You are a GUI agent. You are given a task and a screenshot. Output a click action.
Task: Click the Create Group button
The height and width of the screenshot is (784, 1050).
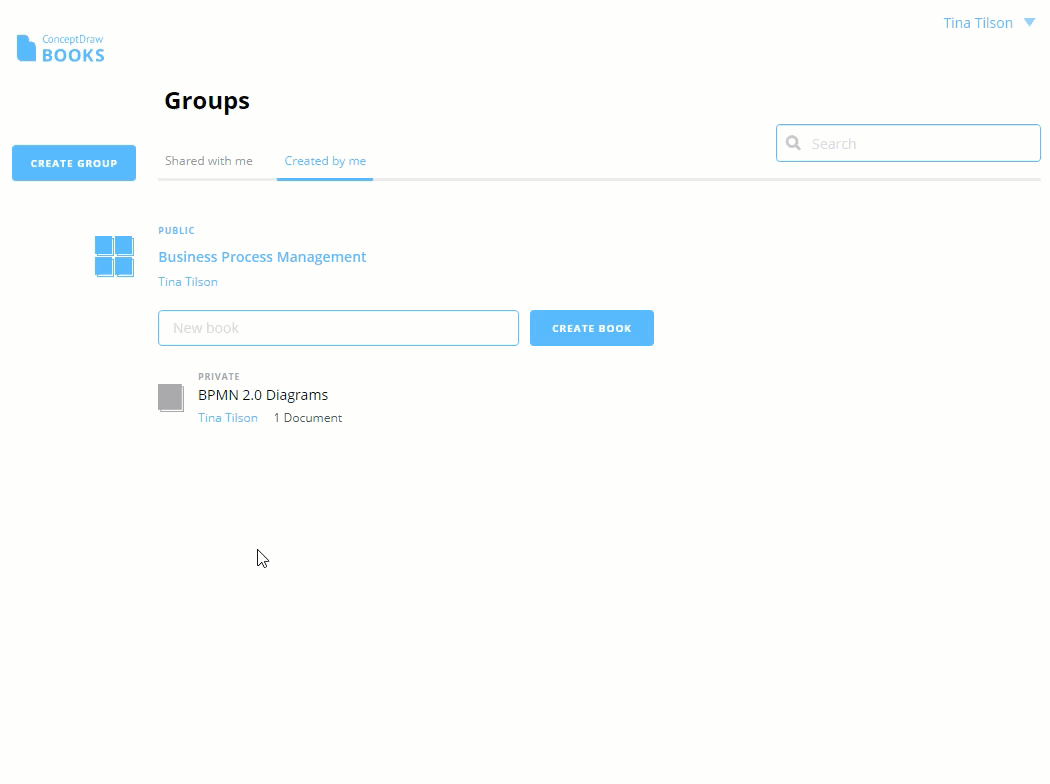[x=74, y=163]
